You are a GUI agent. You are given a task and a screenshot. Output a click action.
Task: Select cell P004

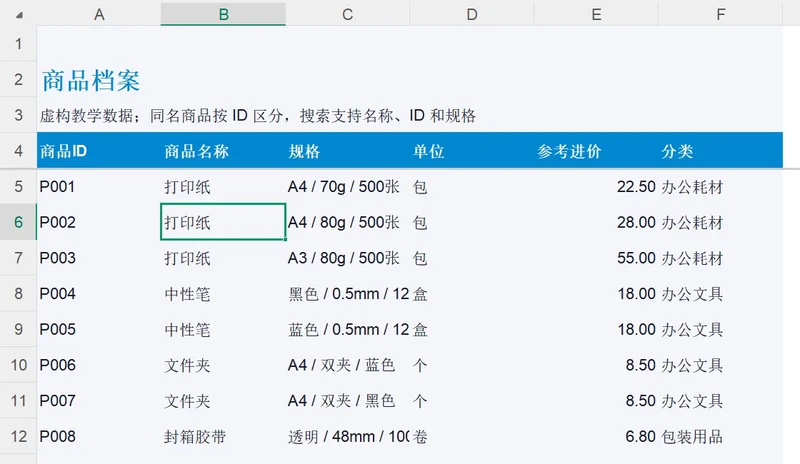click(x=99, y=294)
